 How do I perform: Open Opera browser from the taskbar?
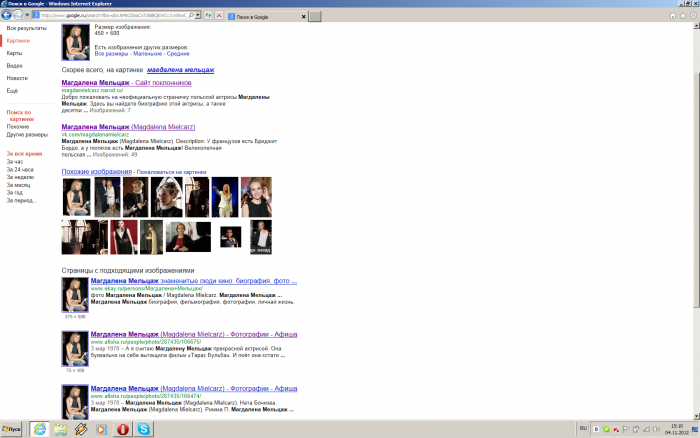(x=122, y=429)
